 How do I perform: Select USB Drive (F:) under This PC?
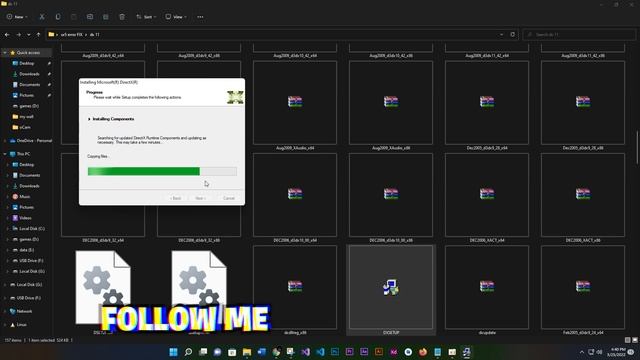(31, 260)
